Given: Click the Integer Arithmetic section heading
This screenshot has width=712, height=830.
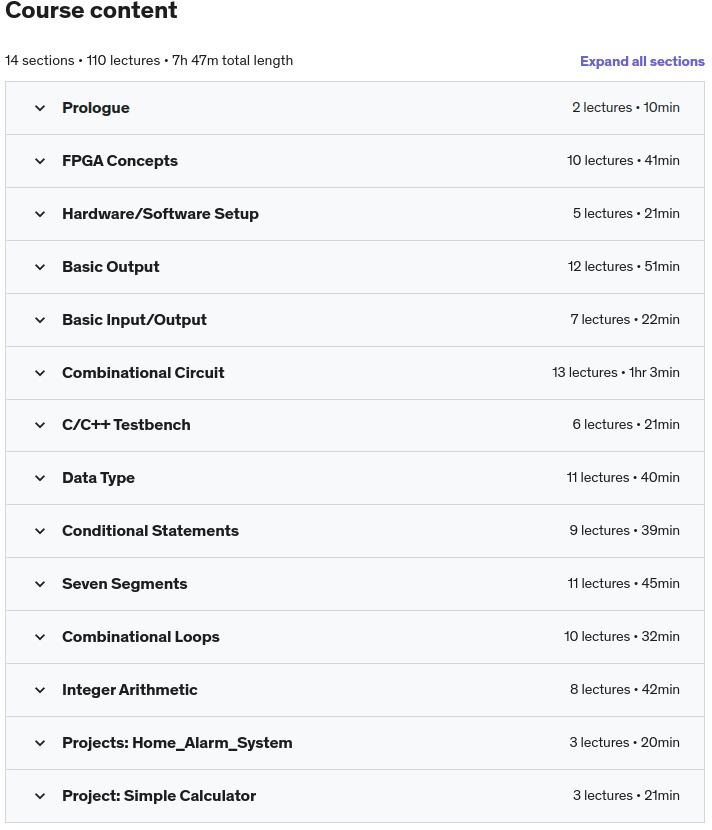Looking at the screenshot, I should (x=130, y=690).
